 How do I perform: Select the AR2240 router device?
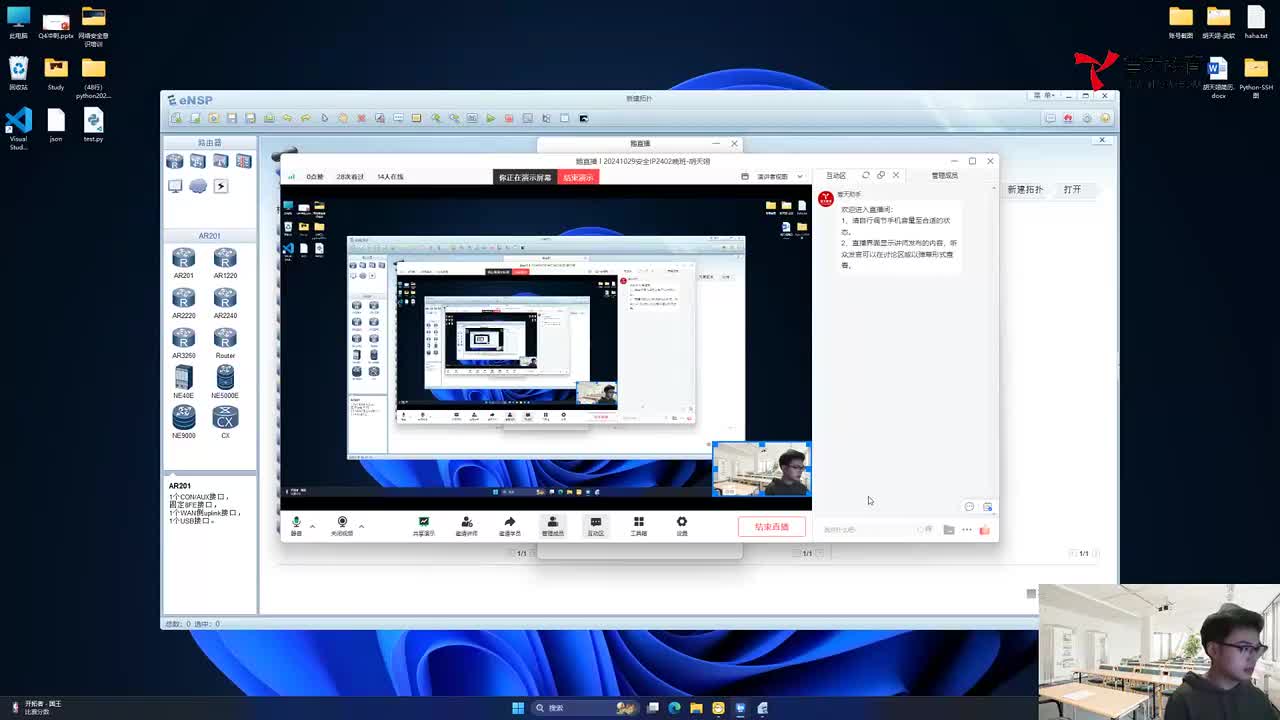(x=225, y=303)
